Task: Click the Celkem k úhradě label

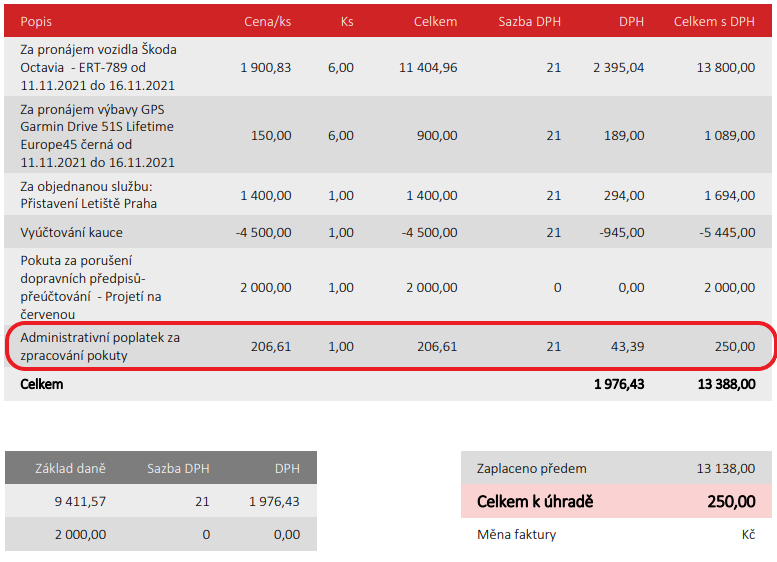Action: pyautogui.click(x=535, y=501)
